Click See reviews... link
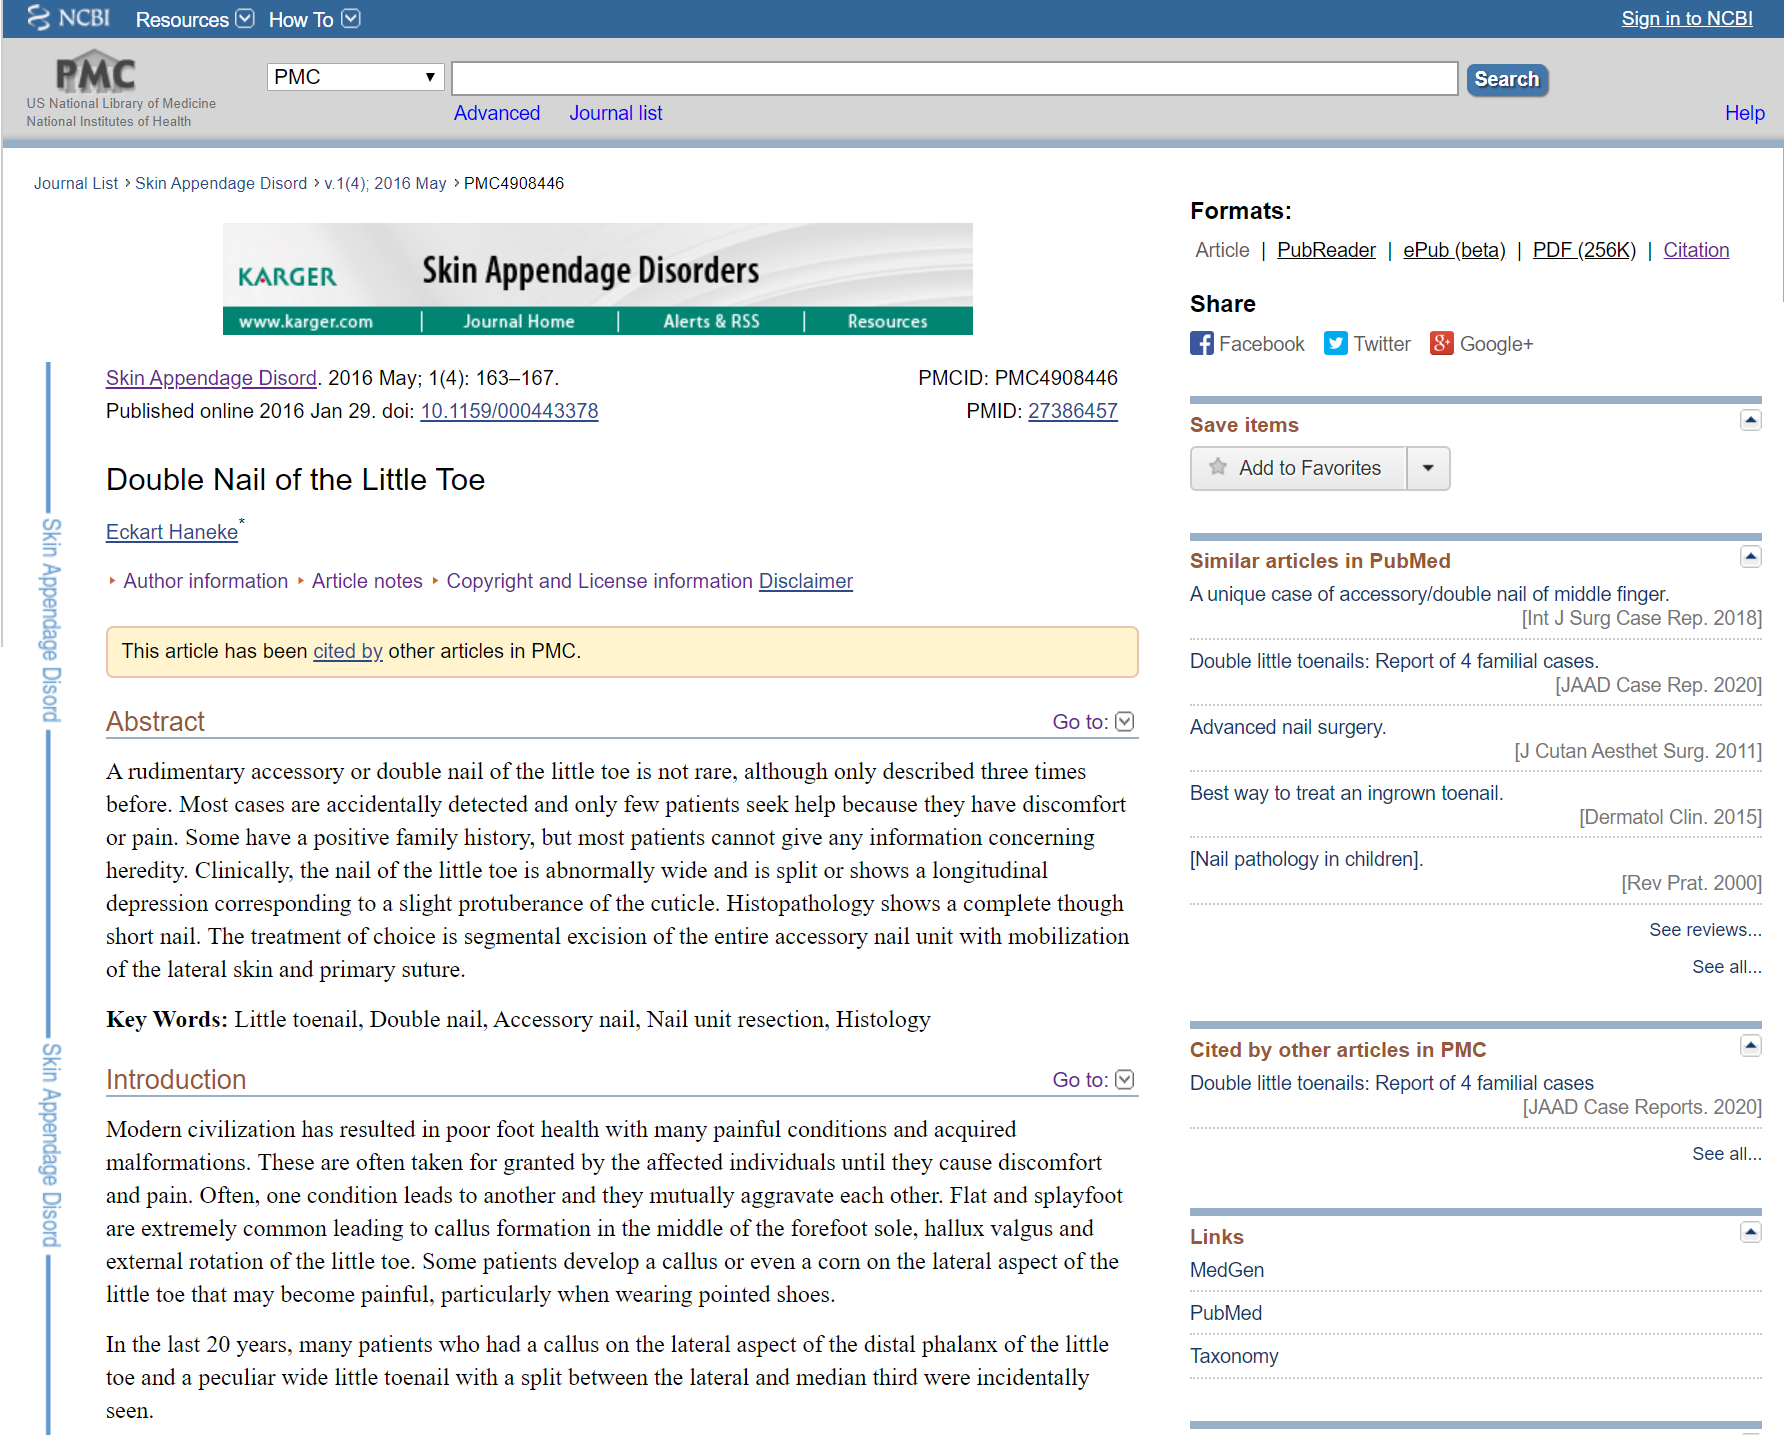The width and height of the screenshot is (1784, 1447). pyautogui.click(x=1705, y=930)
